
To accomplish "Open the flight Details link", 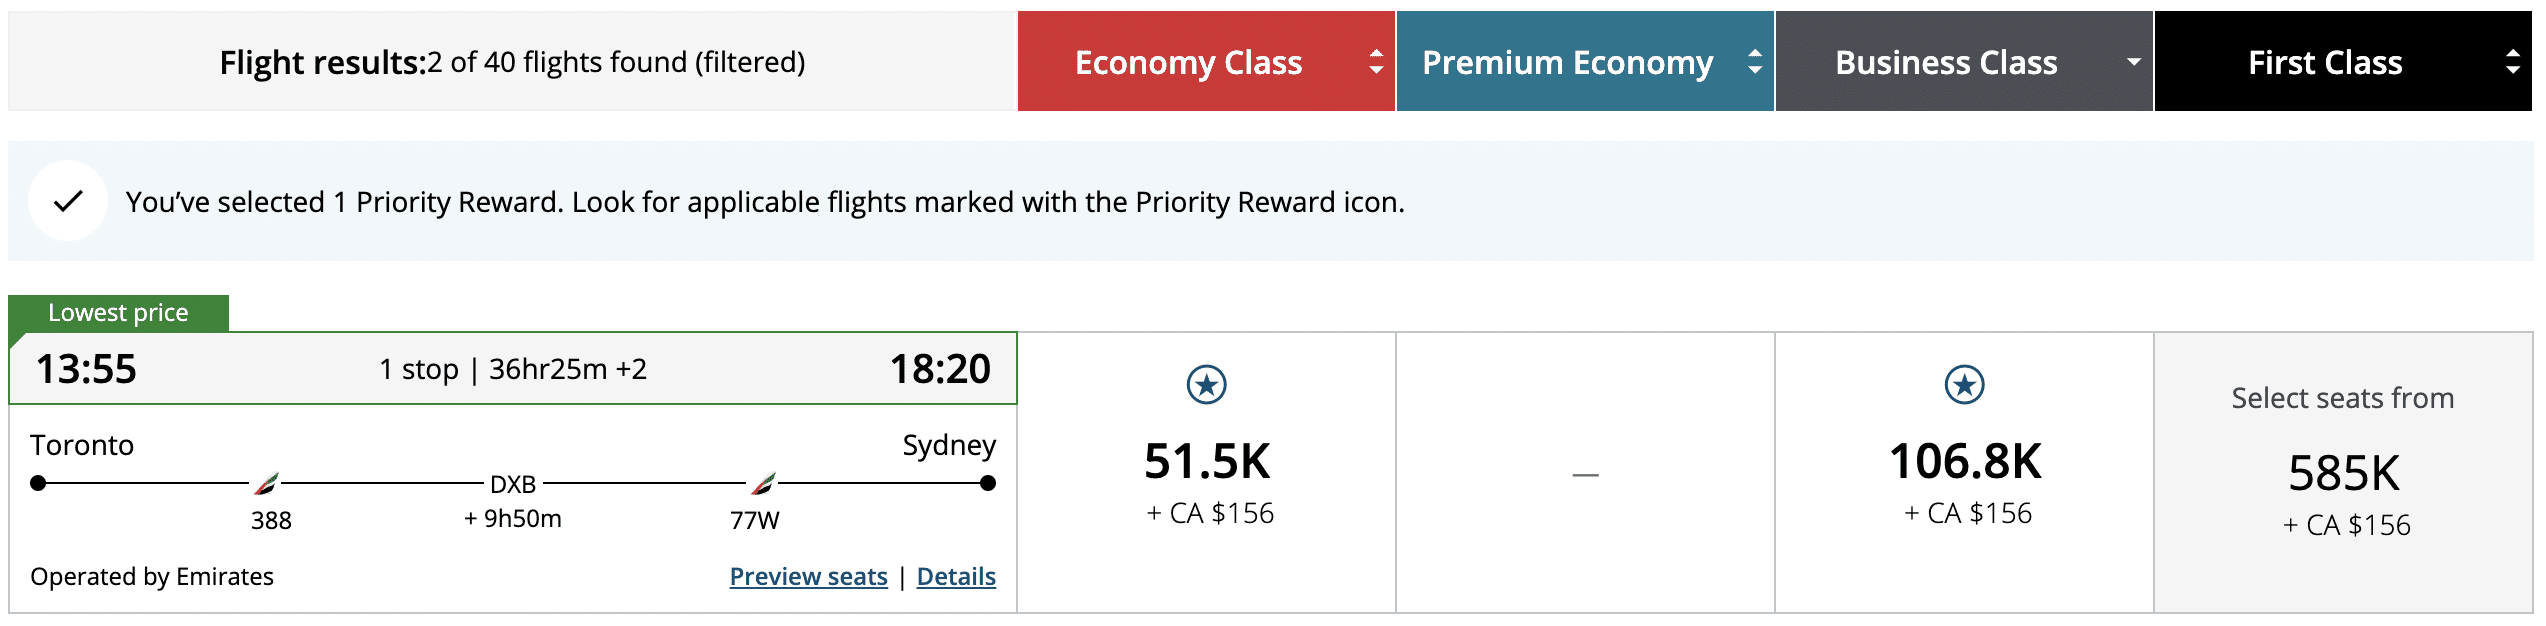I will (x=956, y=577).
